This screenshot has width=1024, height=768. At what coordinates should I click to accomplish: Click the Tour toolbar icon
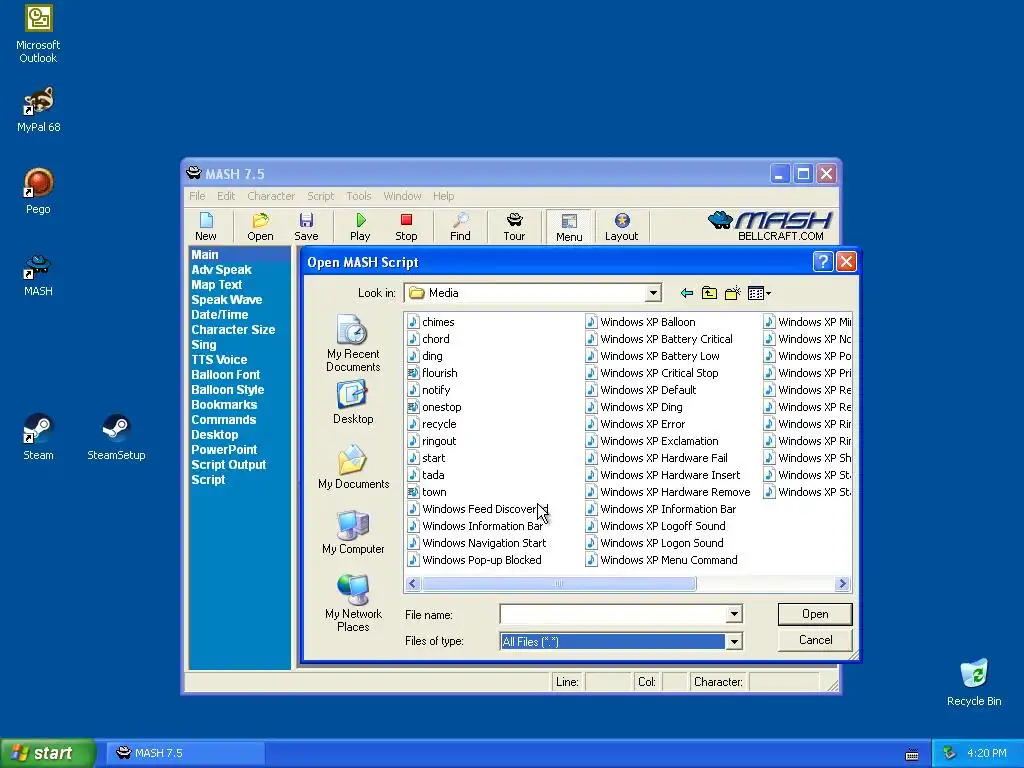tap(514, 226)
